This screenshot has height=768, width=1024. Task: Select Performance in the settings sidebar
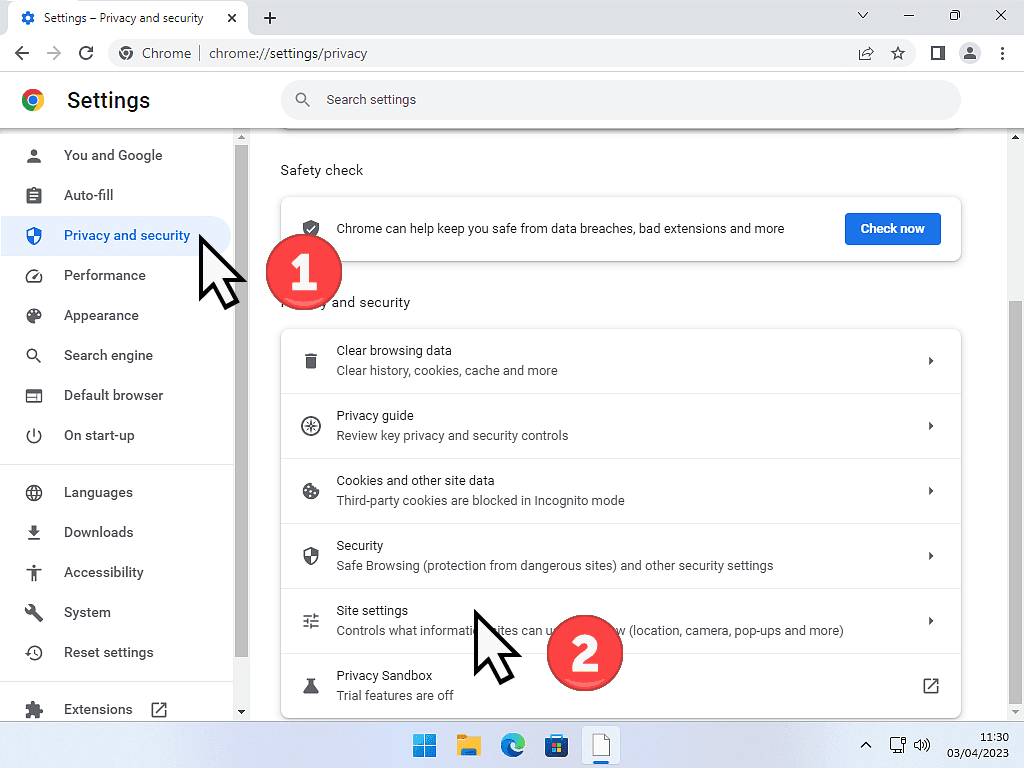(104, 275)
